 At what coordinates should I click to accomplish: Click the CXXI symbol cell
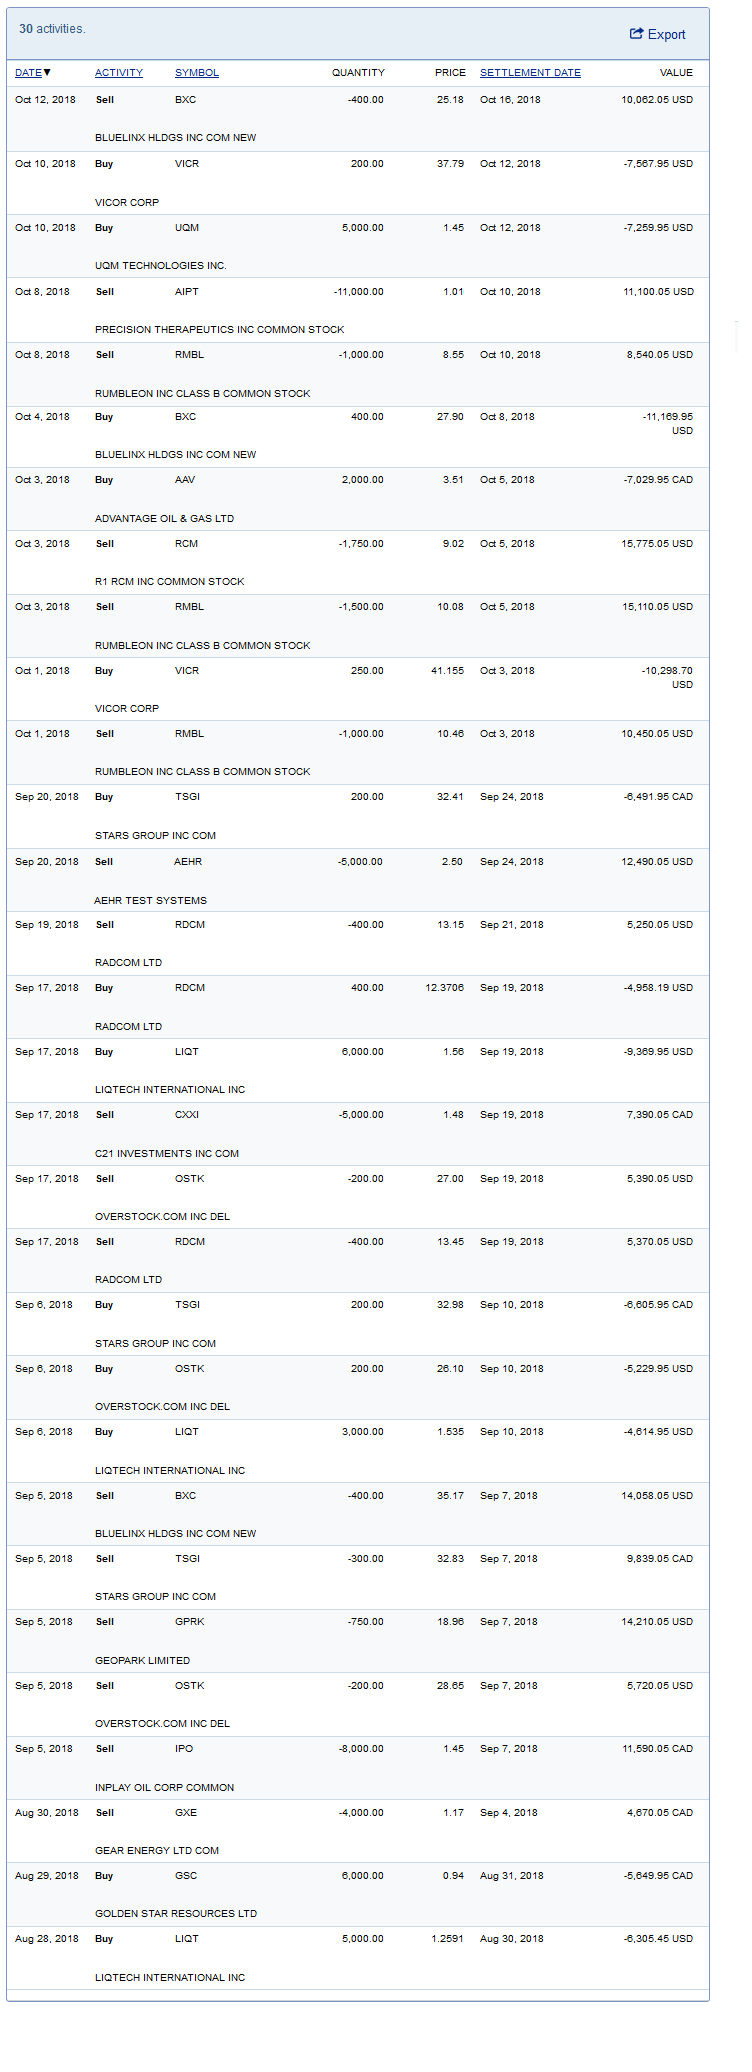coord(187,1115)
